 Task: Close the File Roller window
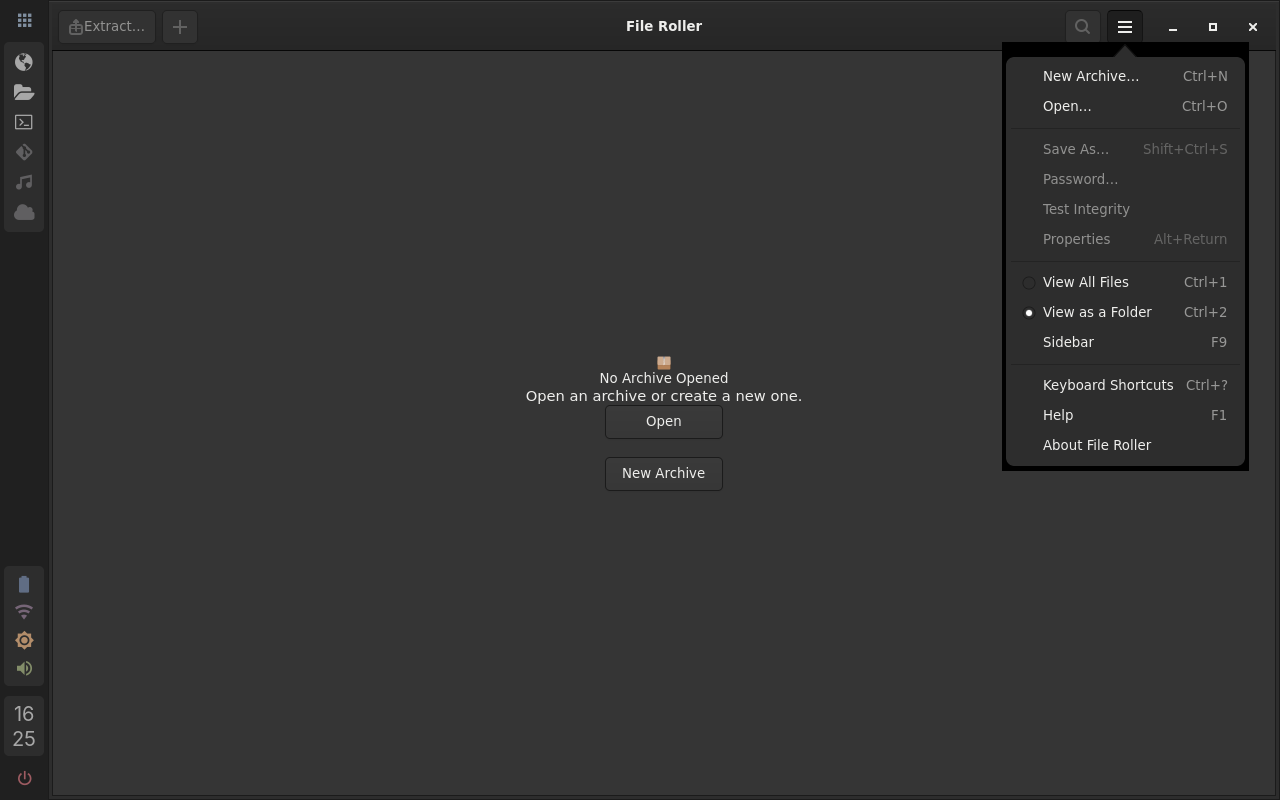coord(1253,27)
